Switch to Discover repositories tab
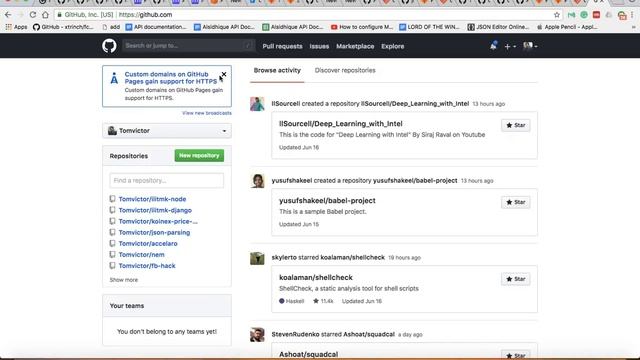Image resolution: width=640 pixels, height=360 pixels. (x=345, y=70)
